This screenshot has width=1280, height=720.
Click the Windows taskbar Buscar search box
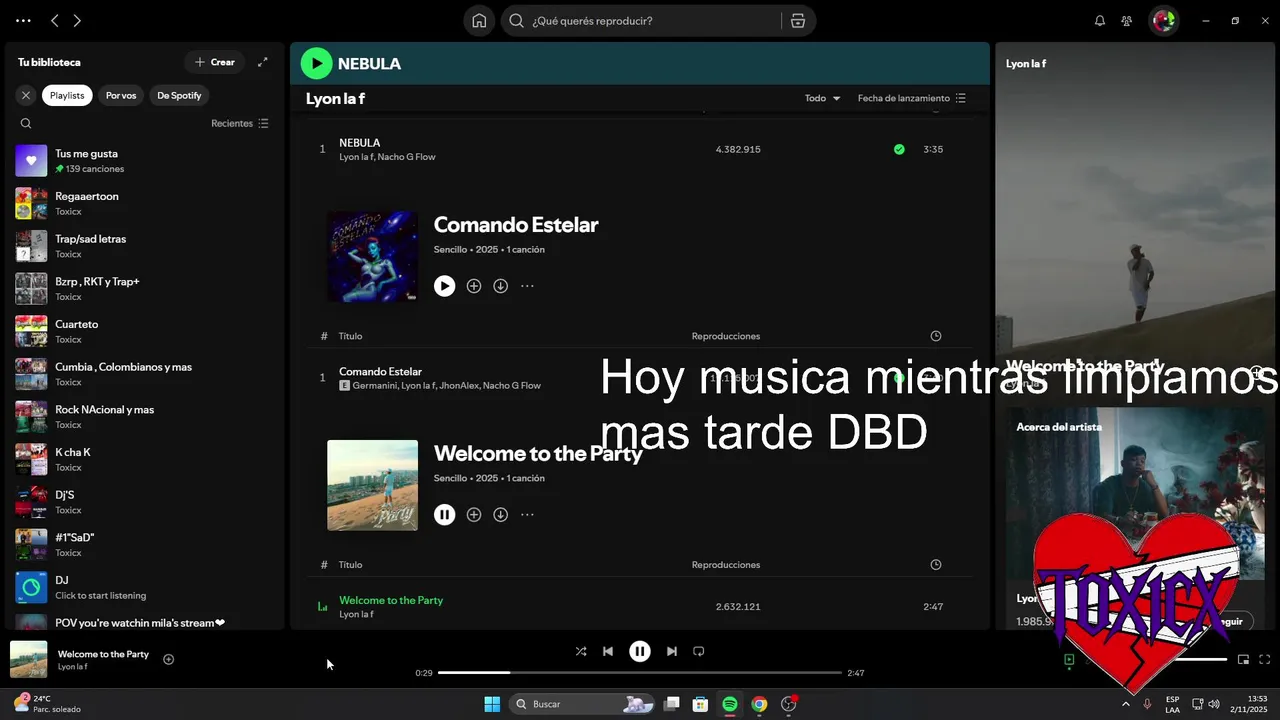tap(584, 704)
